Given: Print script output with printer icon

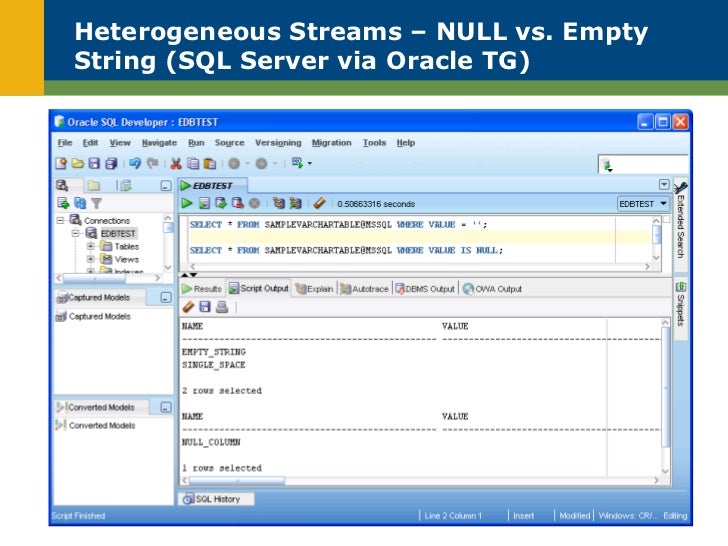Looking at the screenshot, I should coord(222,306).
